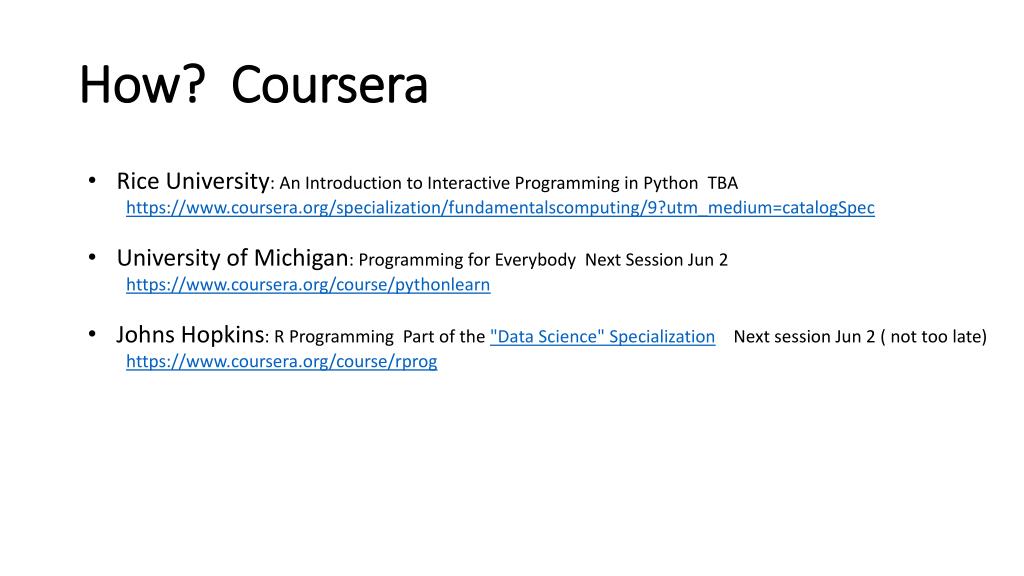Click the word "Coursera" in the title
Image resolution: width=1024 pixels, height=576 pixels.
[x=330, y=85]
